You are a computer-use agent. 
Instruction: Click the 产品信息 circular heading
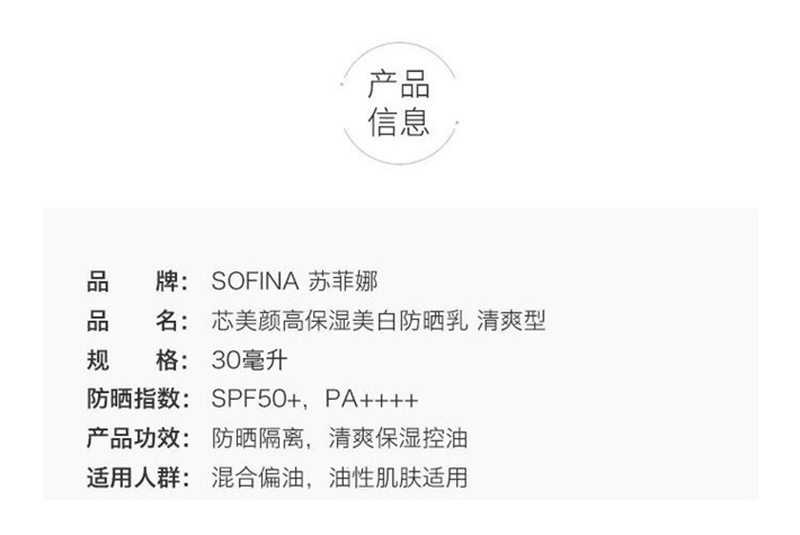(399, 103)
